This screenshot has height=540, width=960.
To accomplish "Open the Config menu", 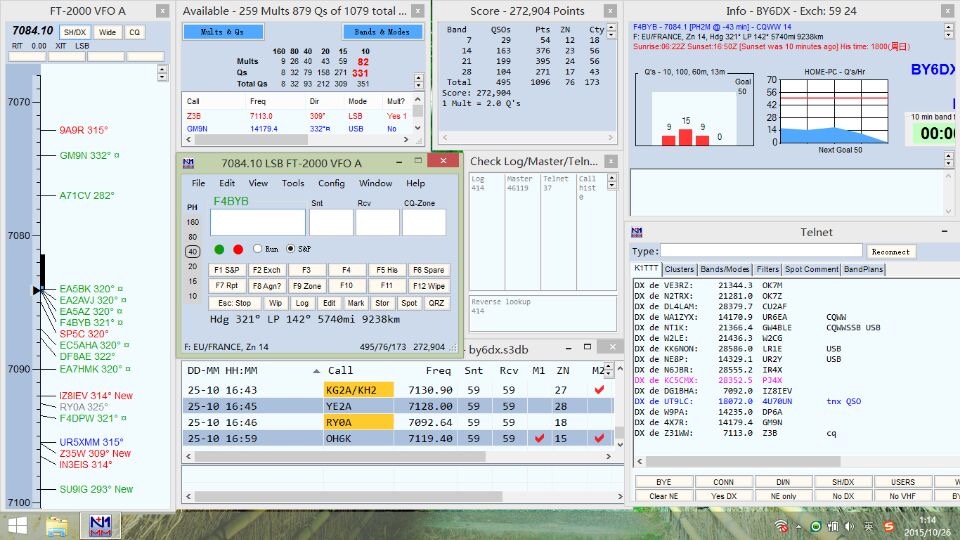I will (331, 183).
